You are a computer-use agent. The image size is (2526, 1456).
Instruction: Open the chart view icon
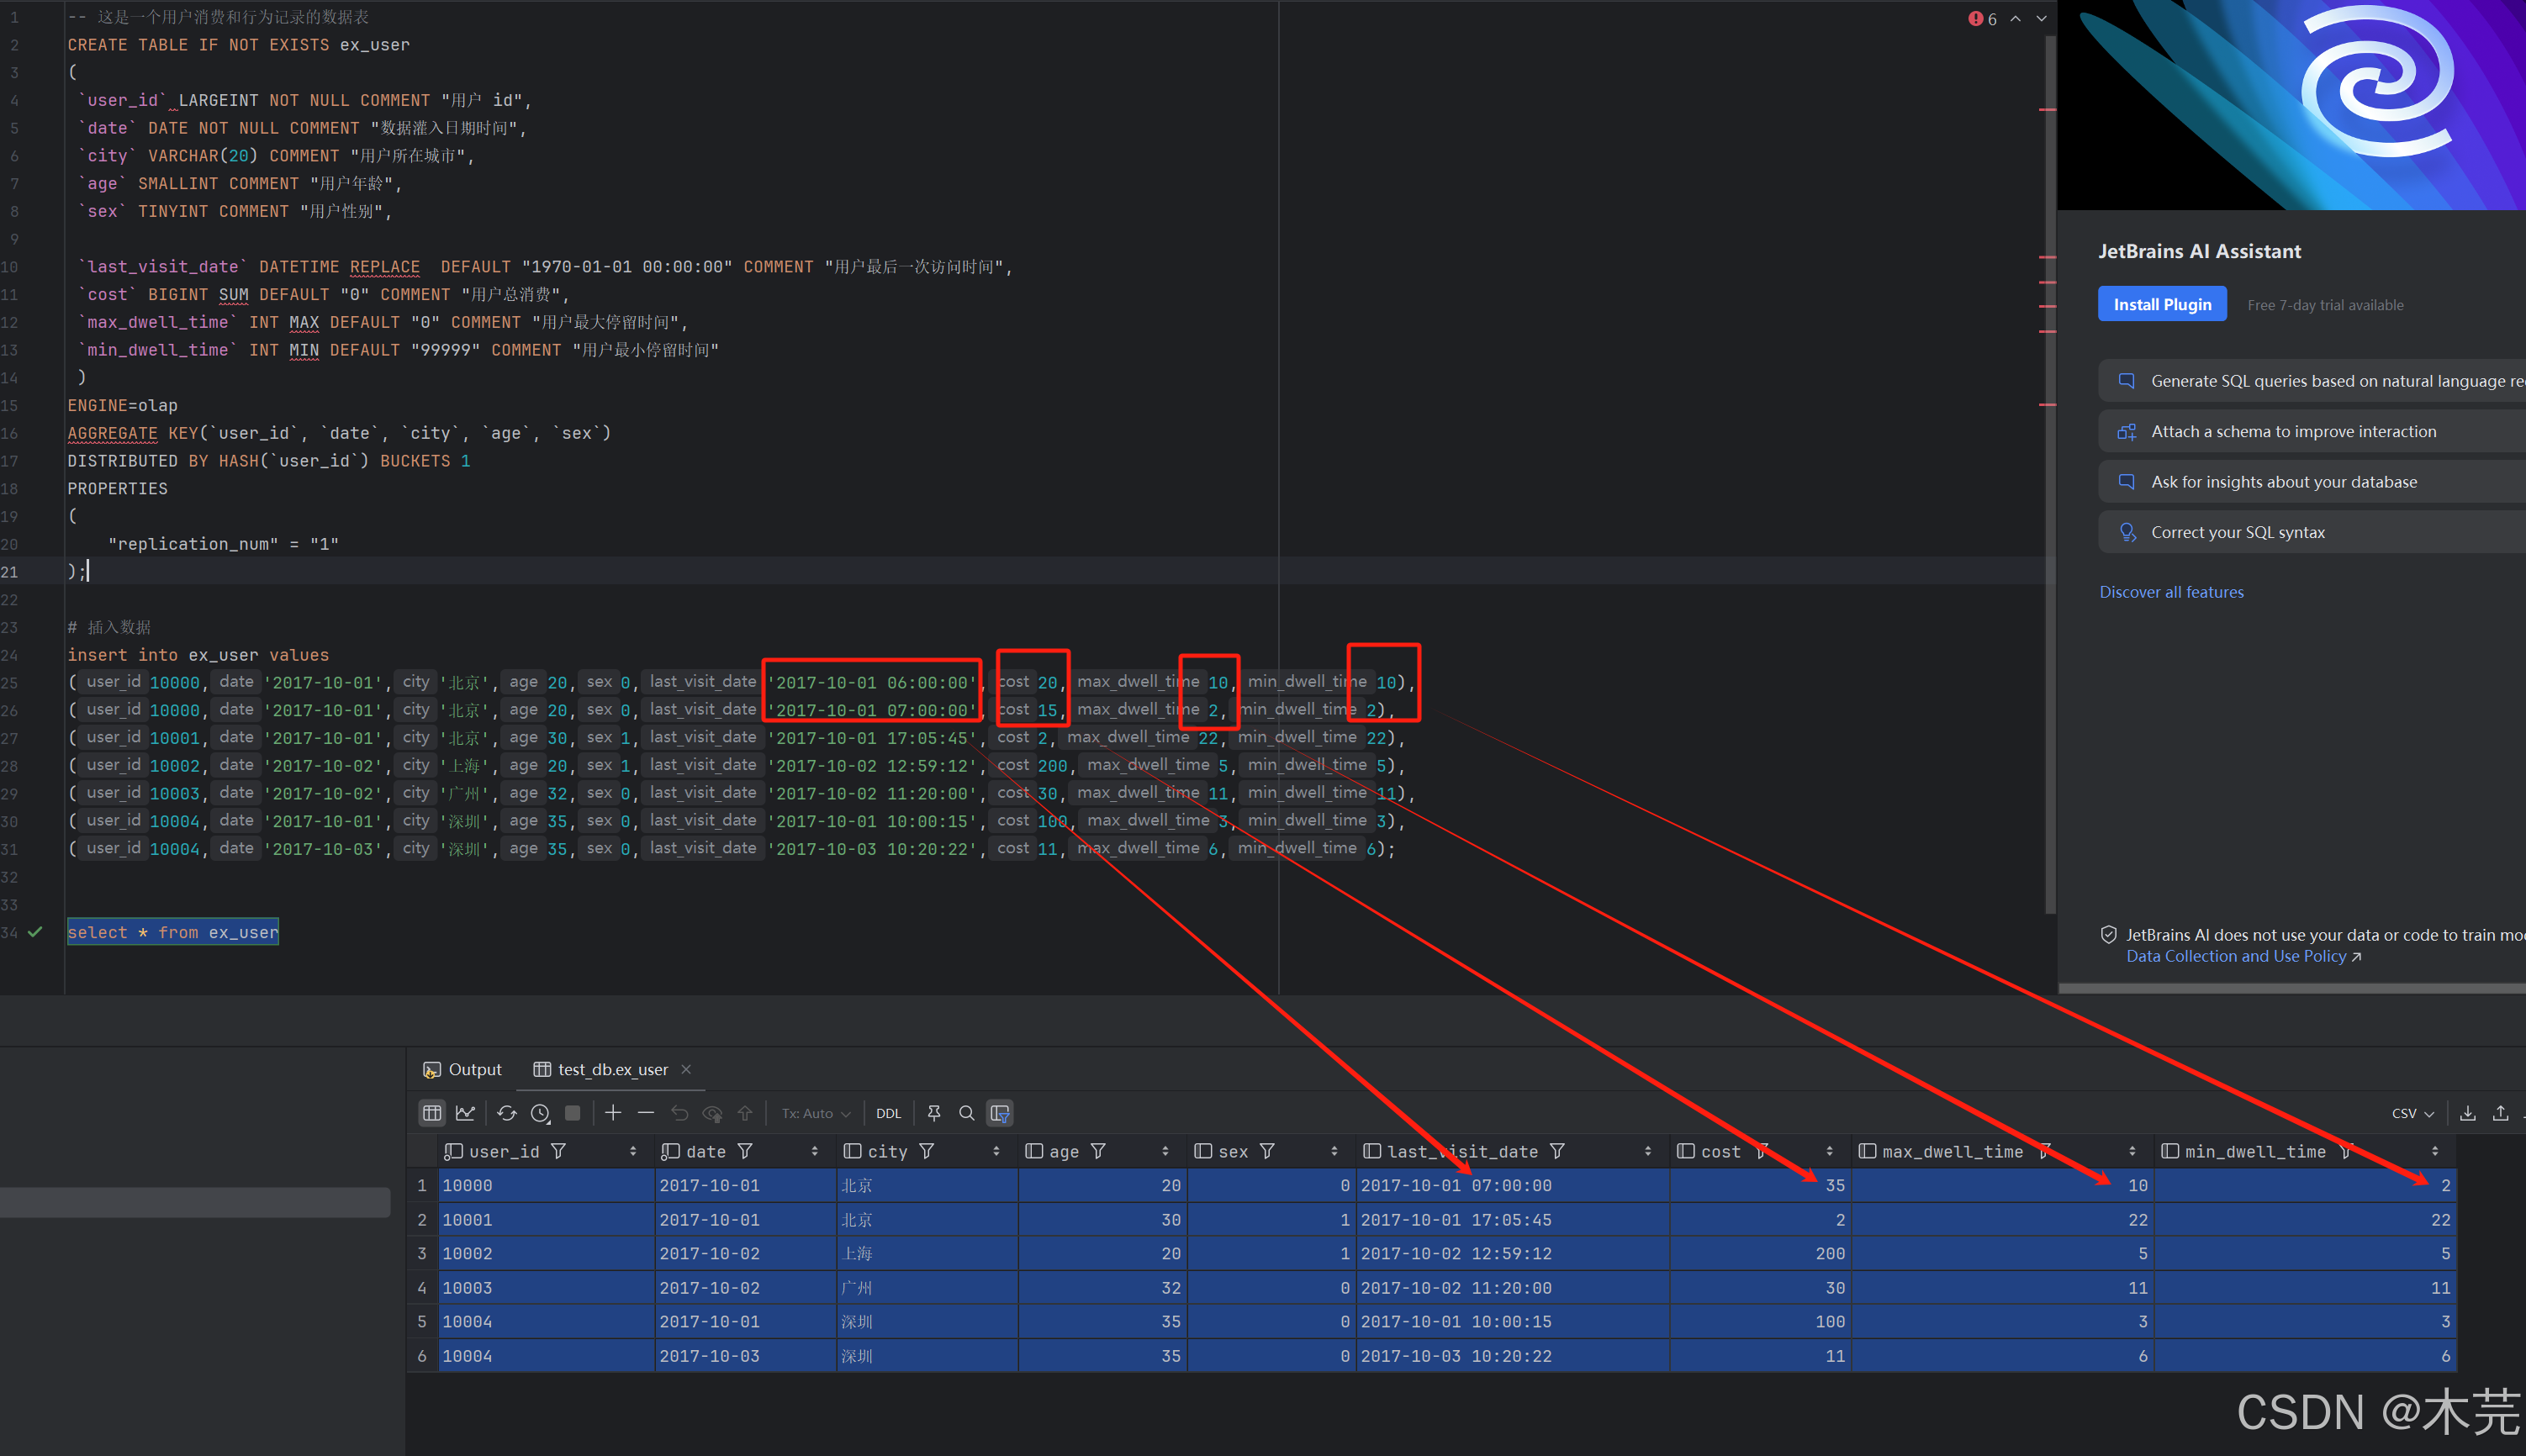465,1113
